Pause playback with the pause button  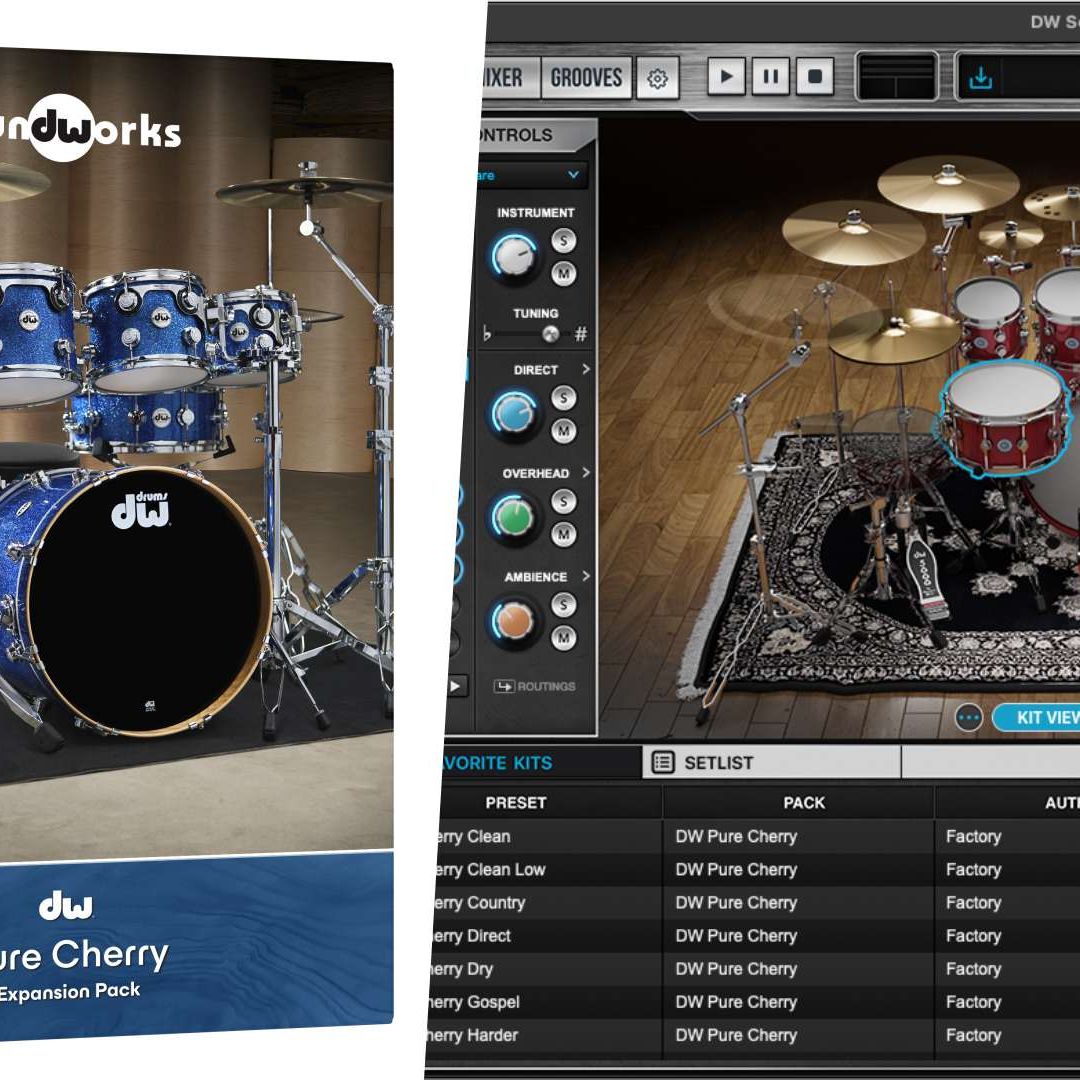point(771,76)
